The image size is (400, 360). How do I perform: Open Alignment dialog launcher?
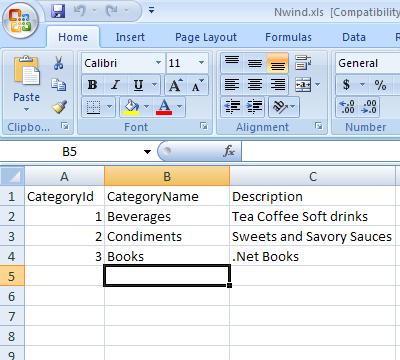319,126
